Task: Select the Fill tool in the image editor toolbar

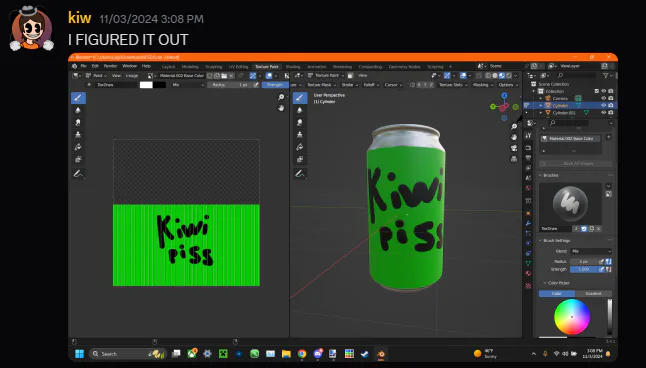Action: [x=78, y=147]
